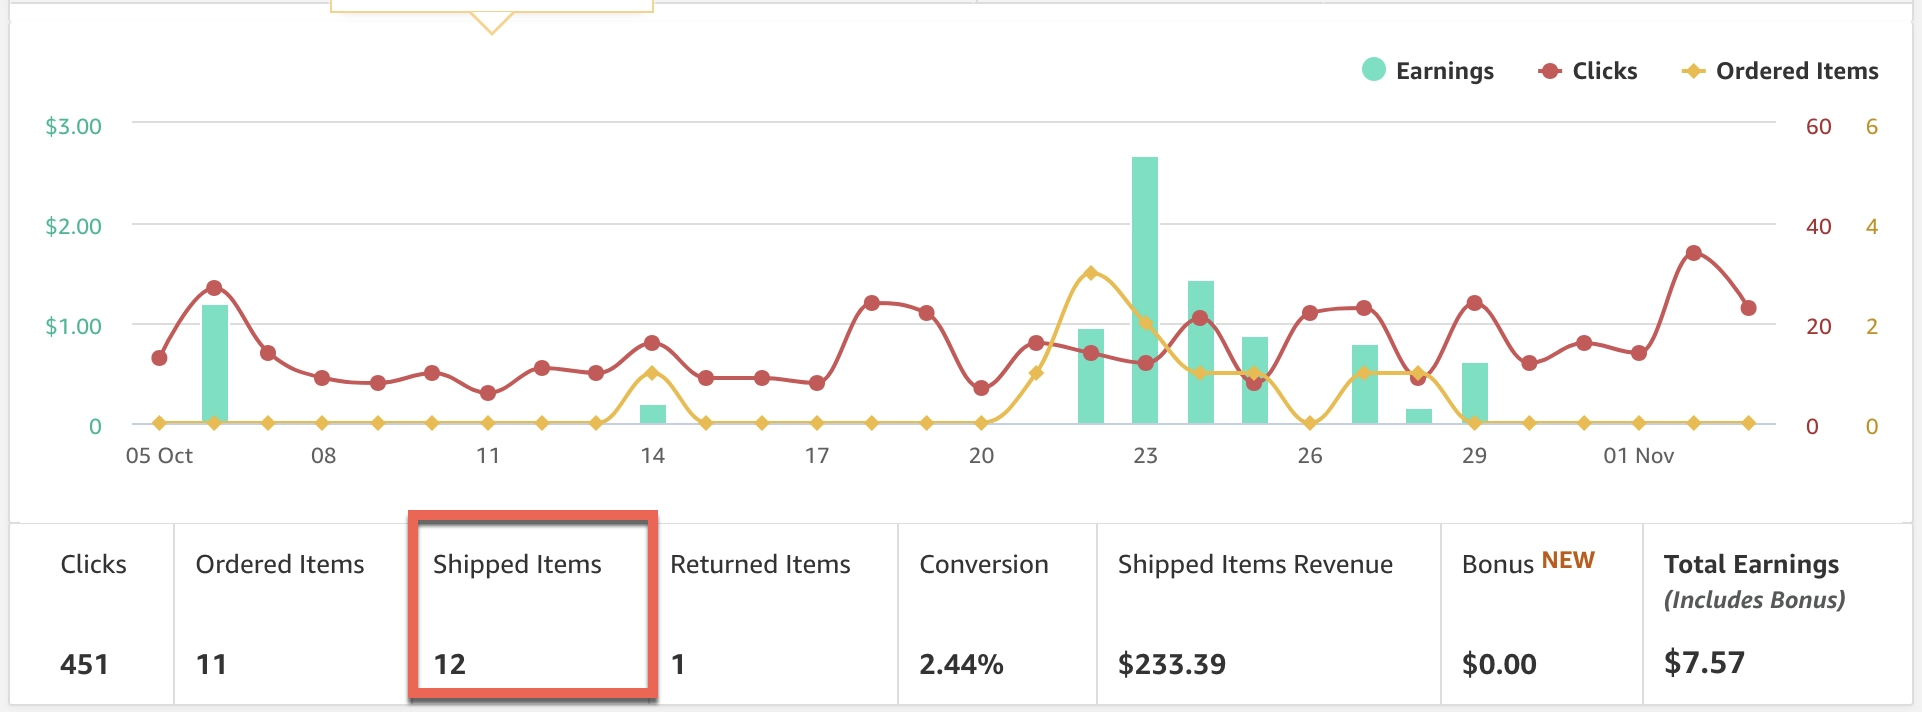Image resolution: width=1922 pixels, height=712 pixels.
Task: Click the 05 Oct label on the x-axis
Action: 160,455
